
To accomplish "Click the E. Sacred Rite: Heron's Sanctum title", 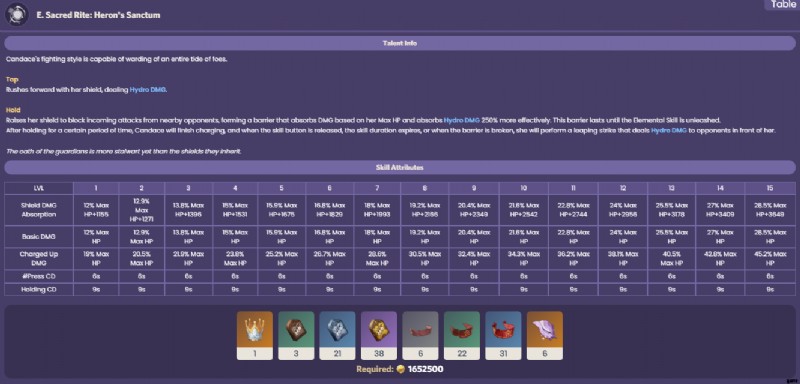I will coord(98,15).
